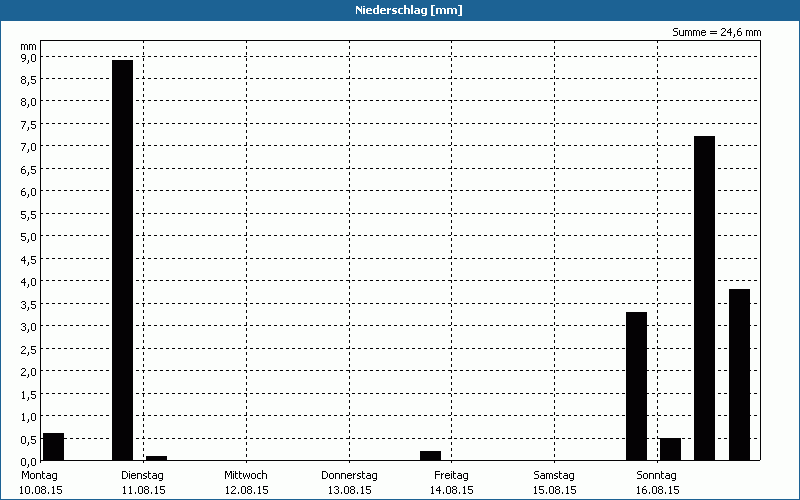Click the 0,0 y-axis value

click(29, 461)
